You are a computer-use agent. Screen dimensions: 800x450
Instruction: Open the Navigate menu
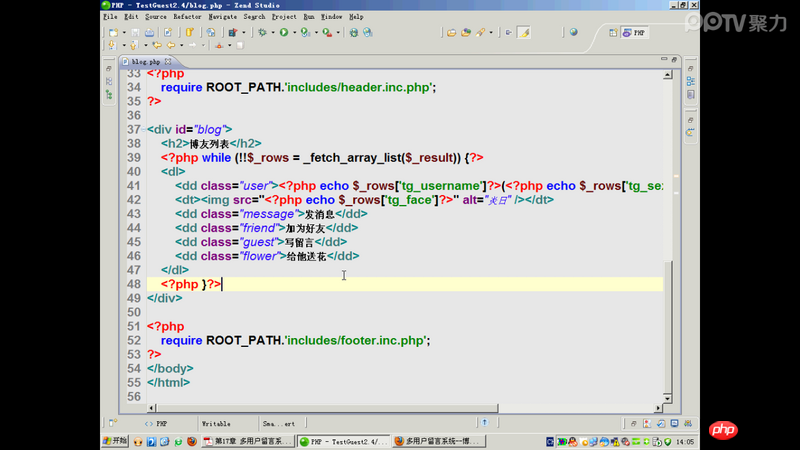tap(222, 17)
